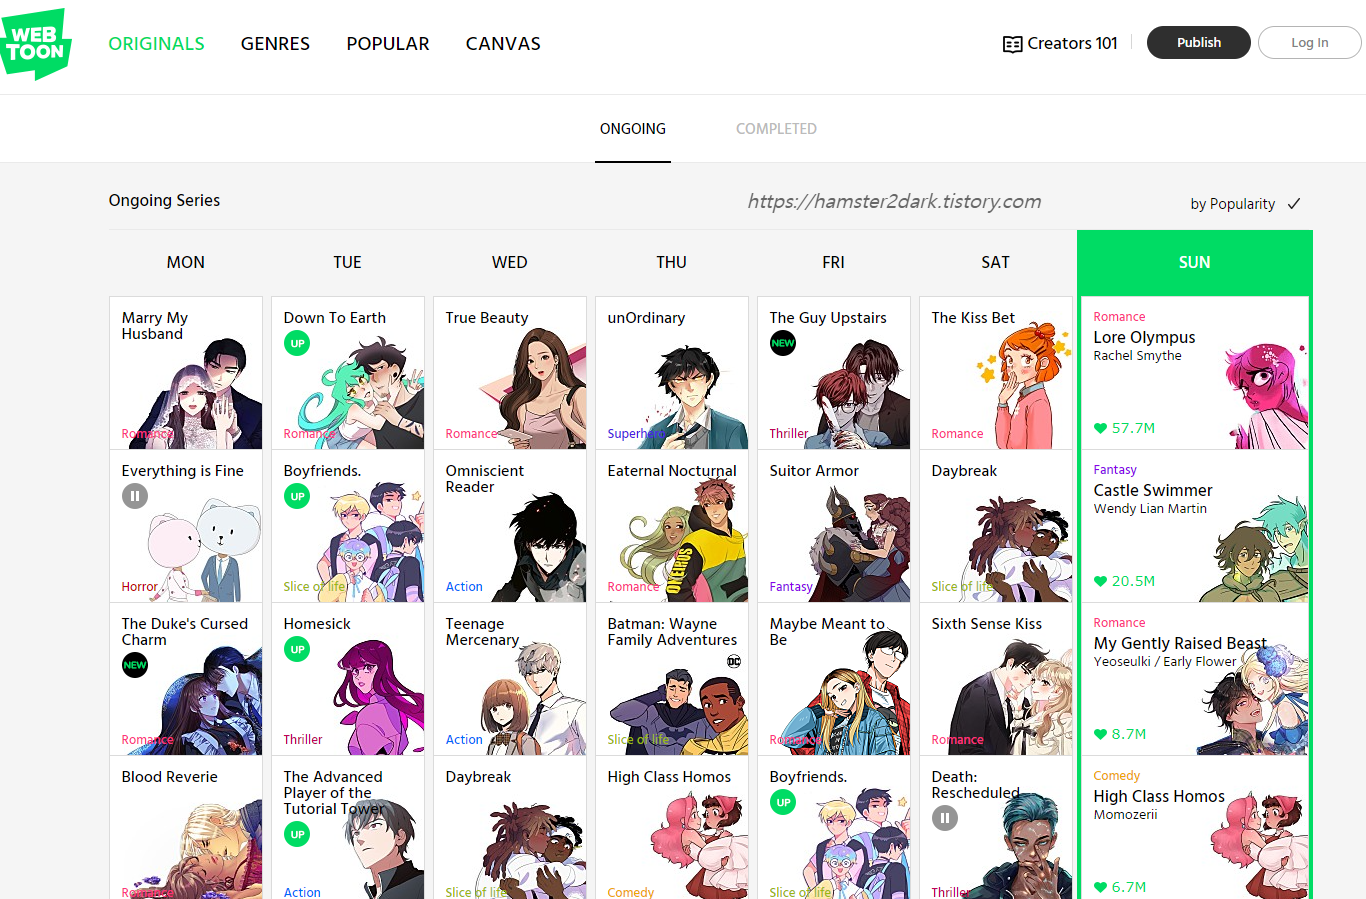Select the MON column header
The width and height of the screenshot is (1366, 899).
[x=186, y=262]
